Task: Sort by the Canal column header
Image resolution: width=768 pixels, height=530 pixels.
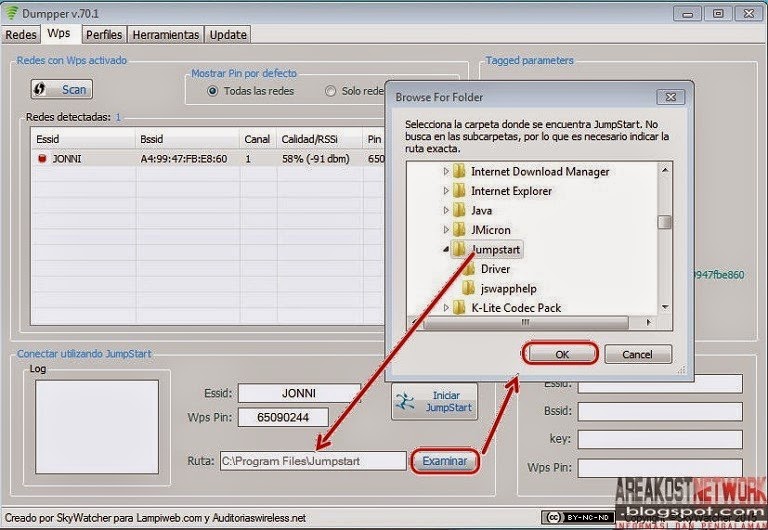Action: 258,139
